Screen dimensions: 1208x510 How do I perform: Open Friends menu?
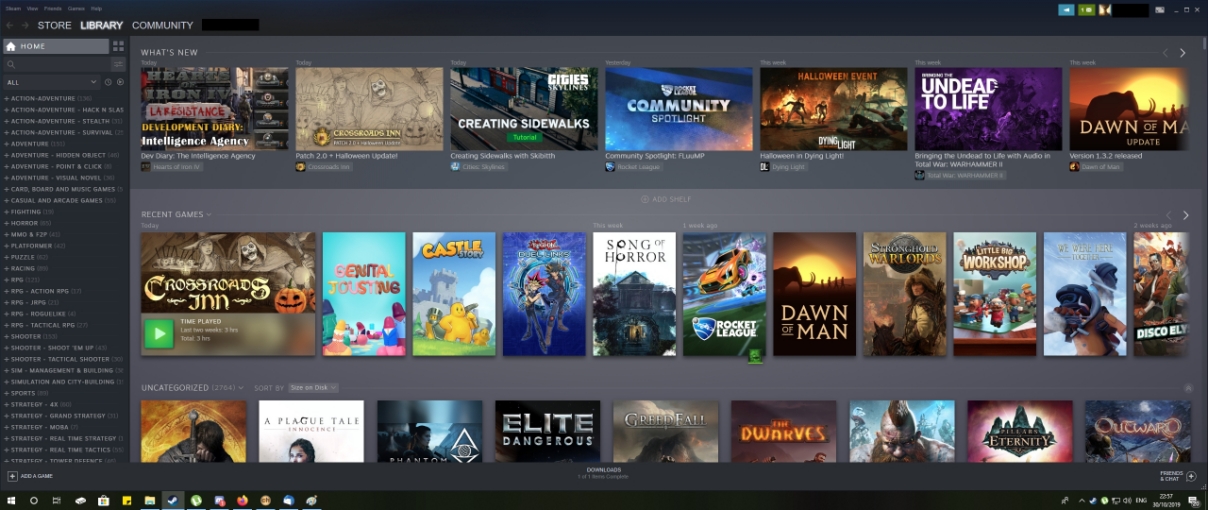[x=54, y=8]
